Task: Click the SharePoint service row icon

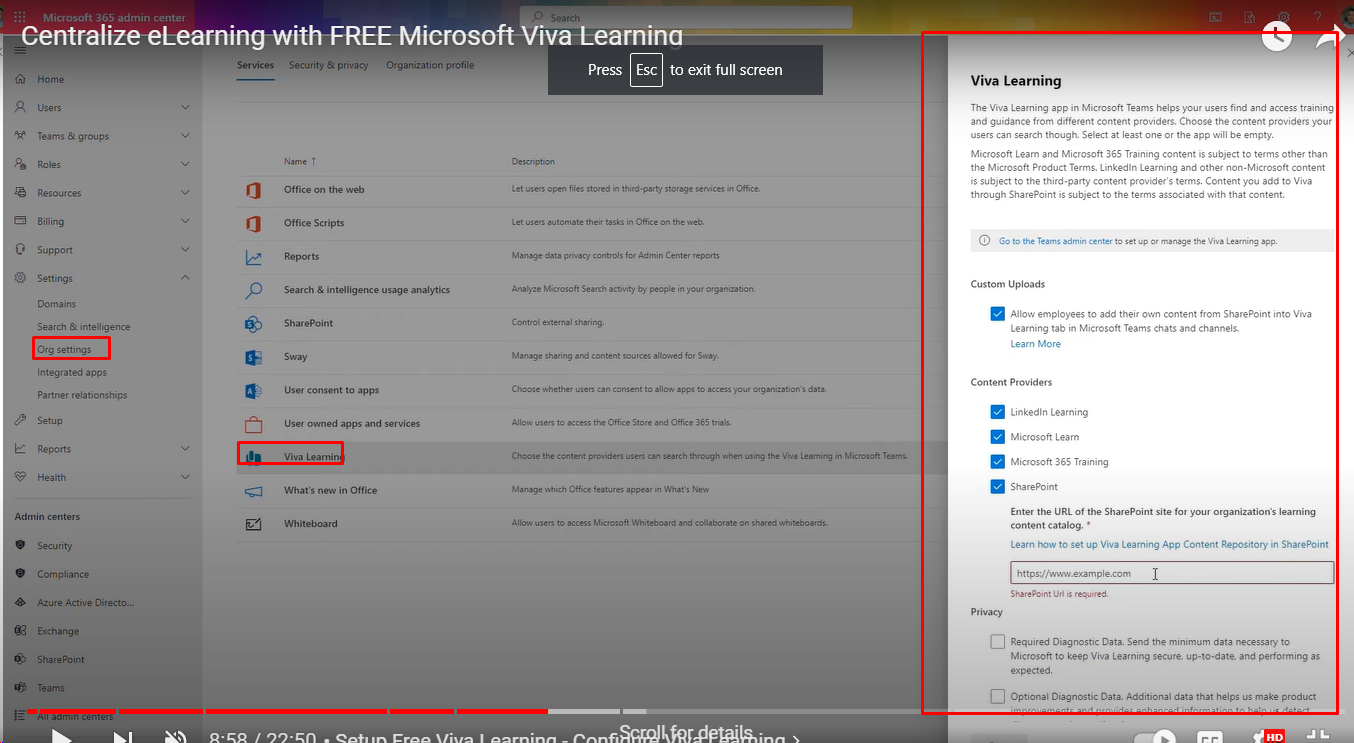Action: 253,323
